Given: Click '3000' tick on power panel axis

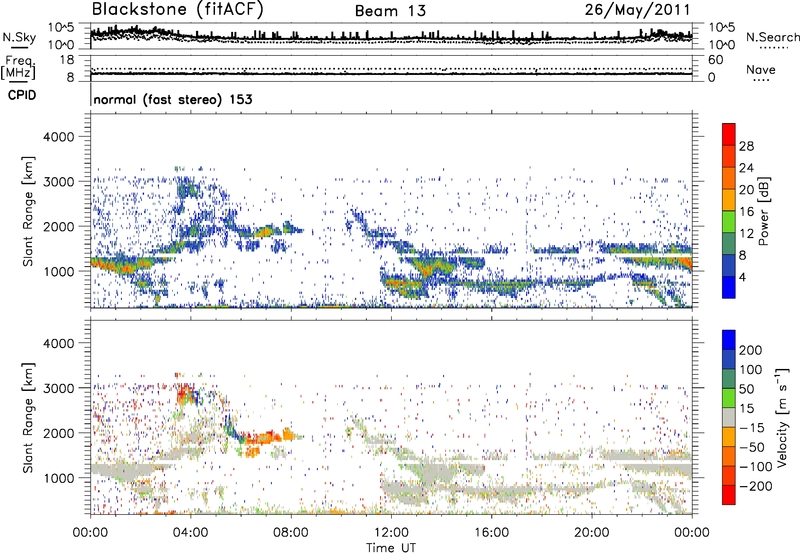Looking at the screenshot, I should tap(58, 182).
